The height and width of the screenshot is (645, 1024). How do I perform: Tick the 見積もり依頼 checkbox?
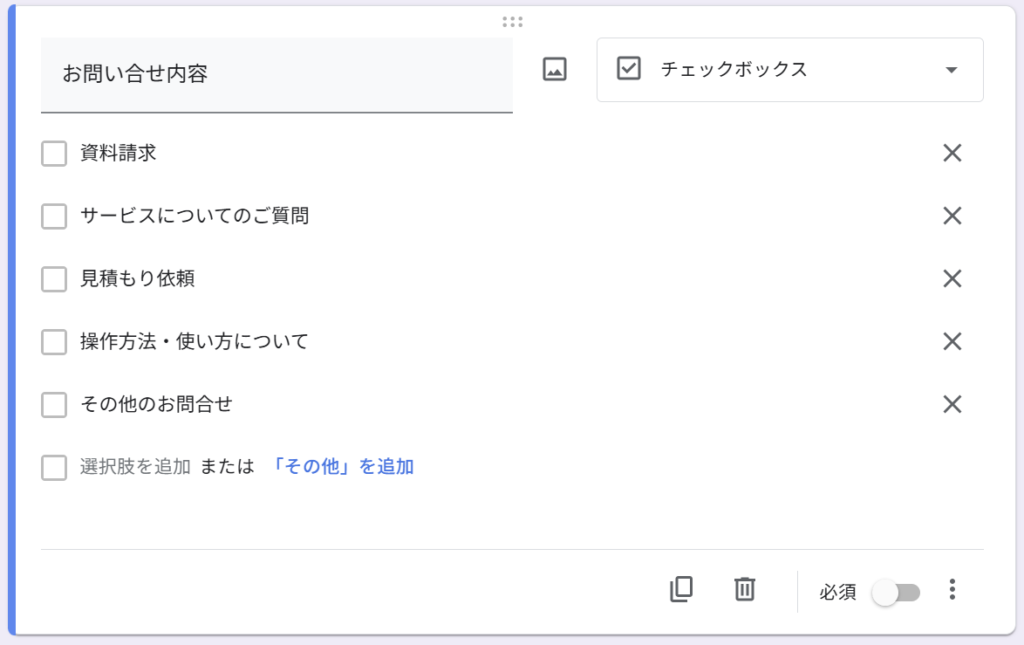point(54,279)
